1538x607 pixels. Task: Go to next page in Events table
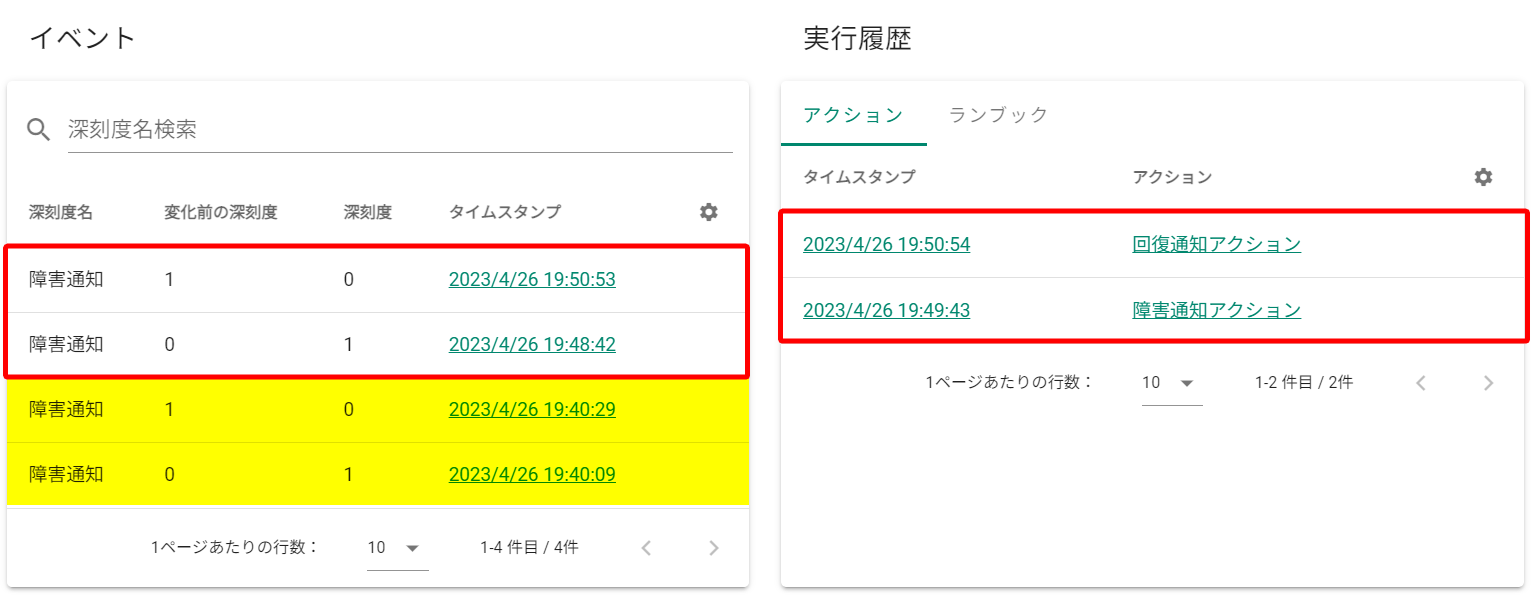click(714, 548)
